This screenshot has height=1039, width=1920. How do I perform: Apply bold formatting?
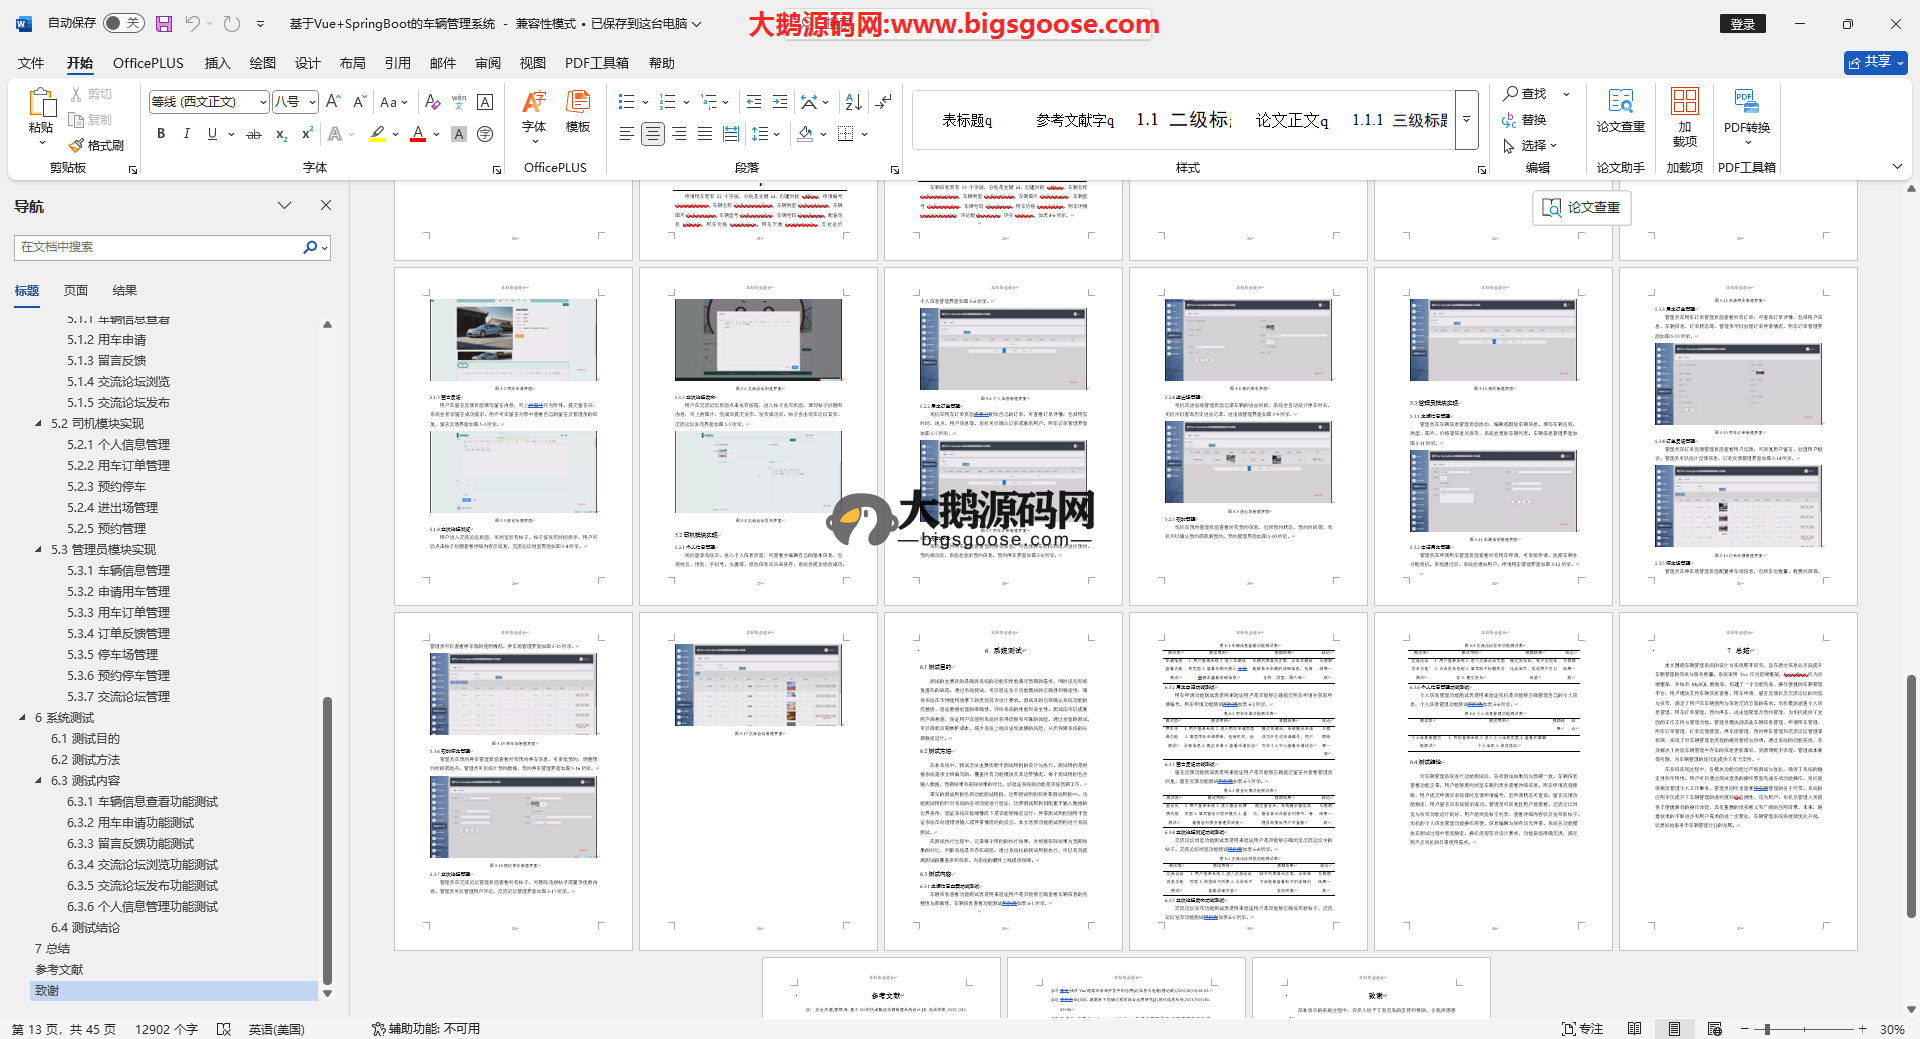click(161, 134)
